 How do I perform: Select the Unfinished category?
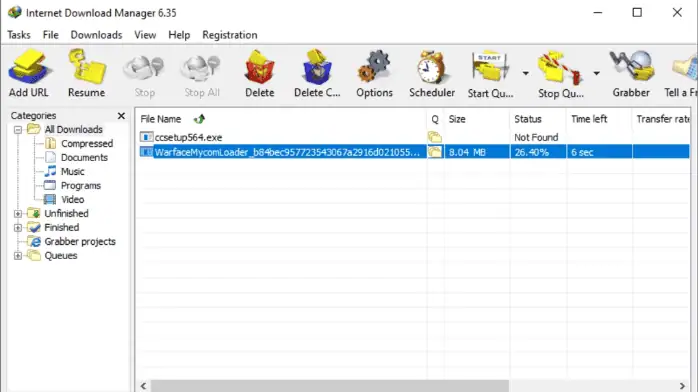coord(66,214)
